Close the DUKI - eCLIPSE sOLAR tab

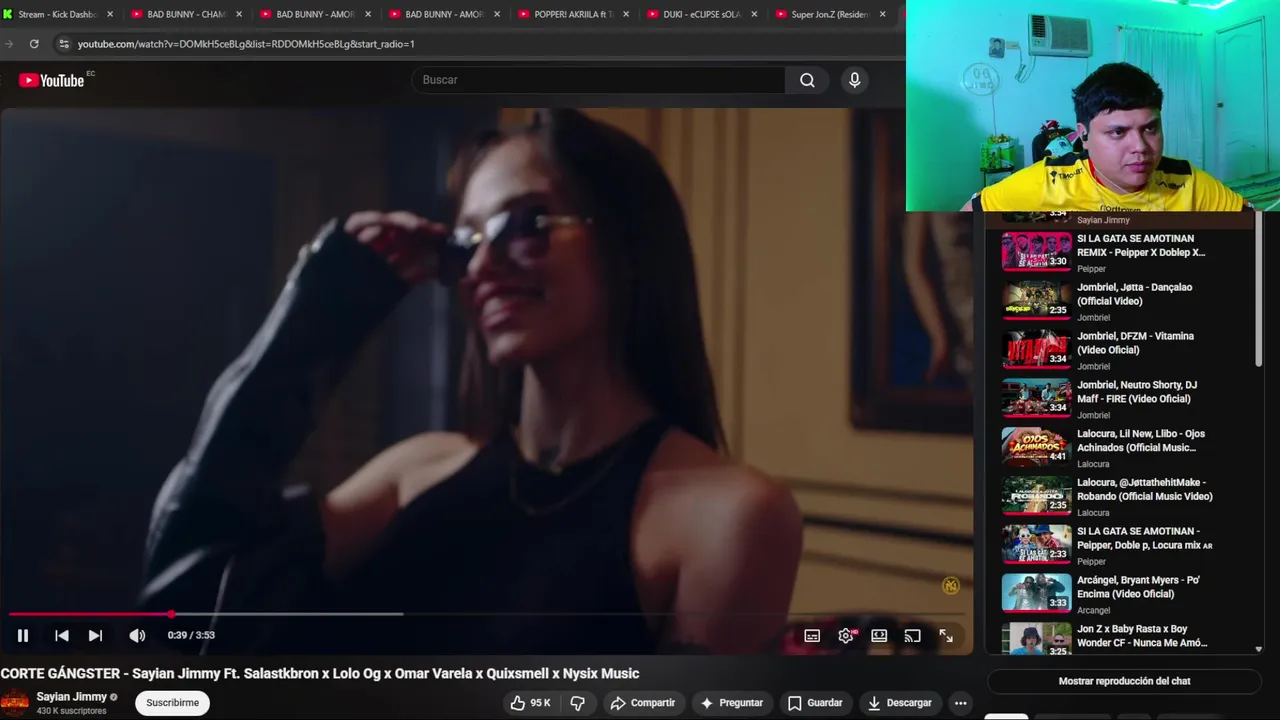tap(754, 14)
